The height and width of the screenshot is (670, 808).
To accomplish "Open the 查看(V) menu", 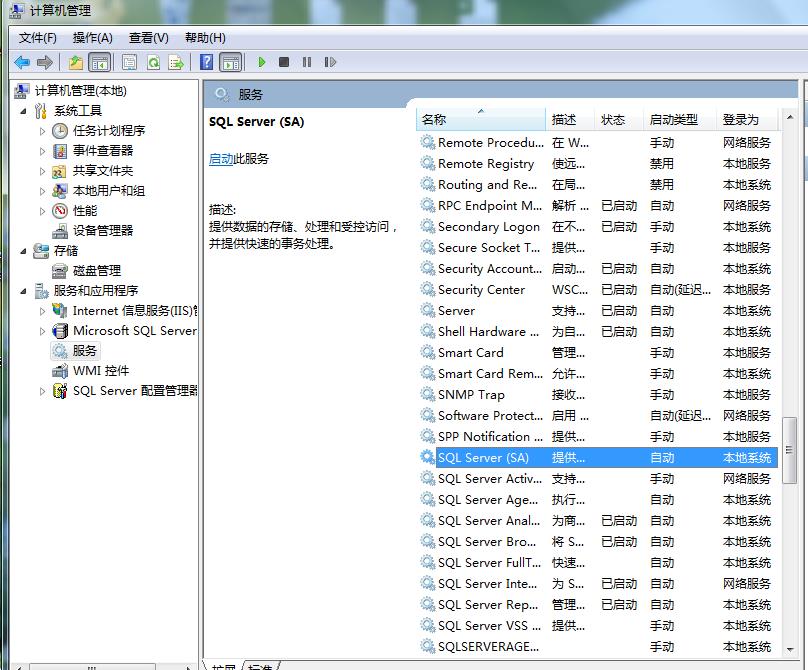I will pos(148,38).
